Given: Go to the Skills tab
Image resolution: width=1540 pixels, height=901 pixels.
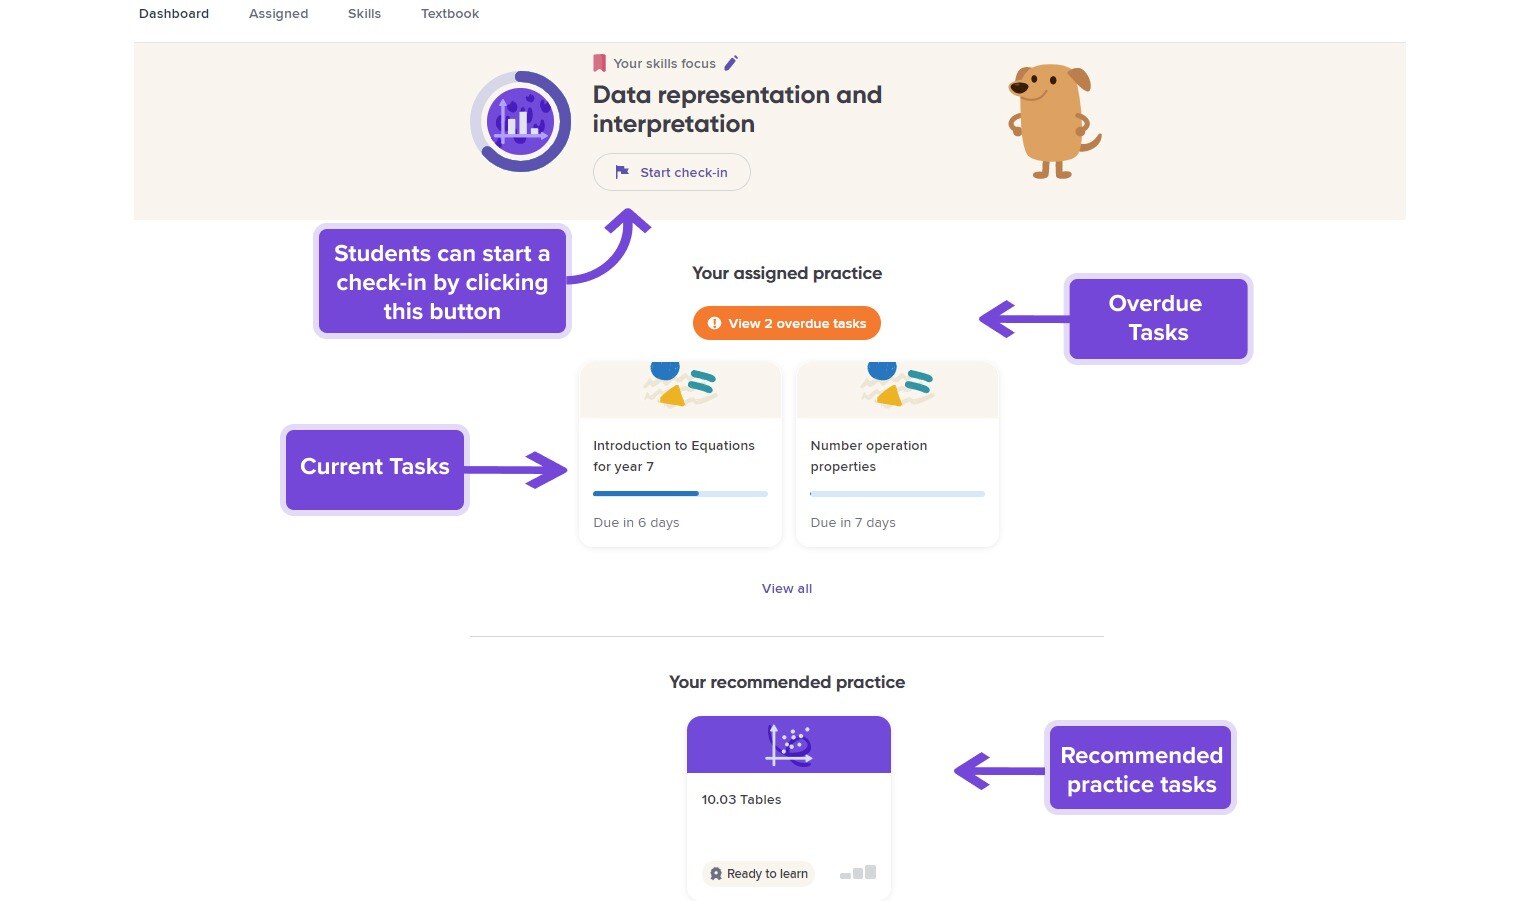Looking at the screenshot, I should (x=364, y=14).
